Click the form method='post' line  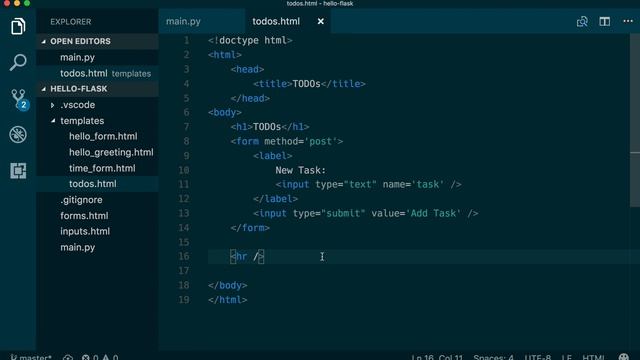[287, 141]
